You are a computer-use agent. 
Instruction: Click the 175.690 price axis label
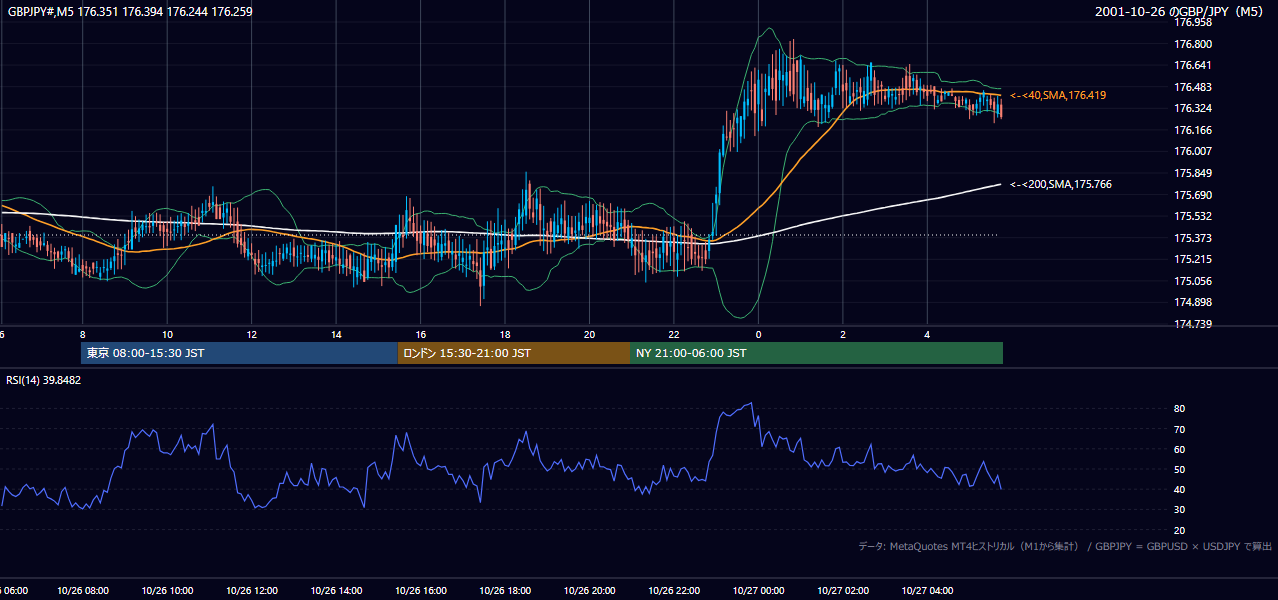1193,195
